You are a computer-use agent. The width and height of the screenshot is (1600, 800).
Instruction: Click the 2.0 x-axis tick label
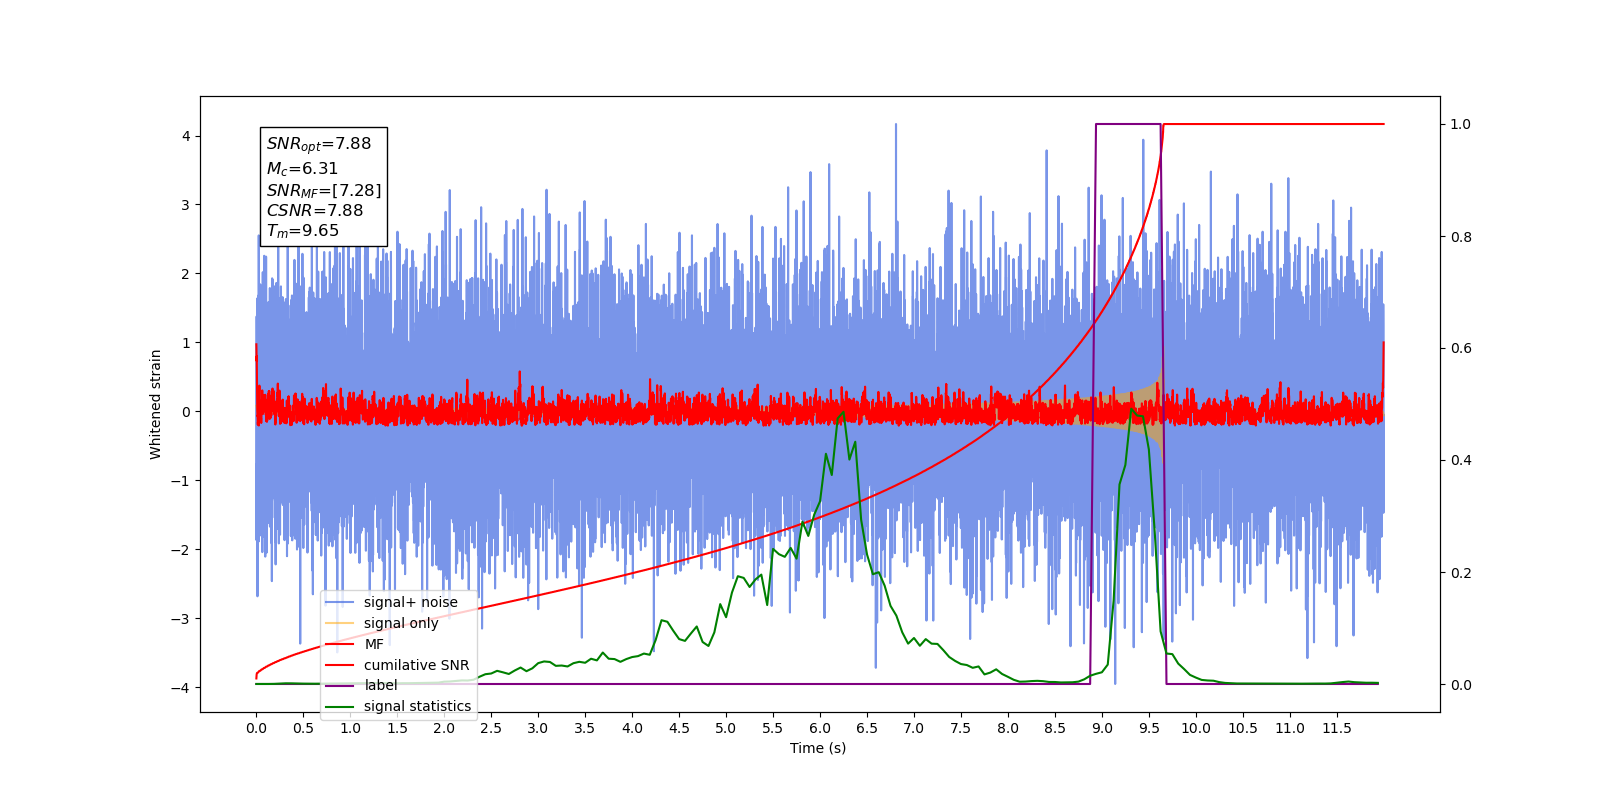click(444, 728)
